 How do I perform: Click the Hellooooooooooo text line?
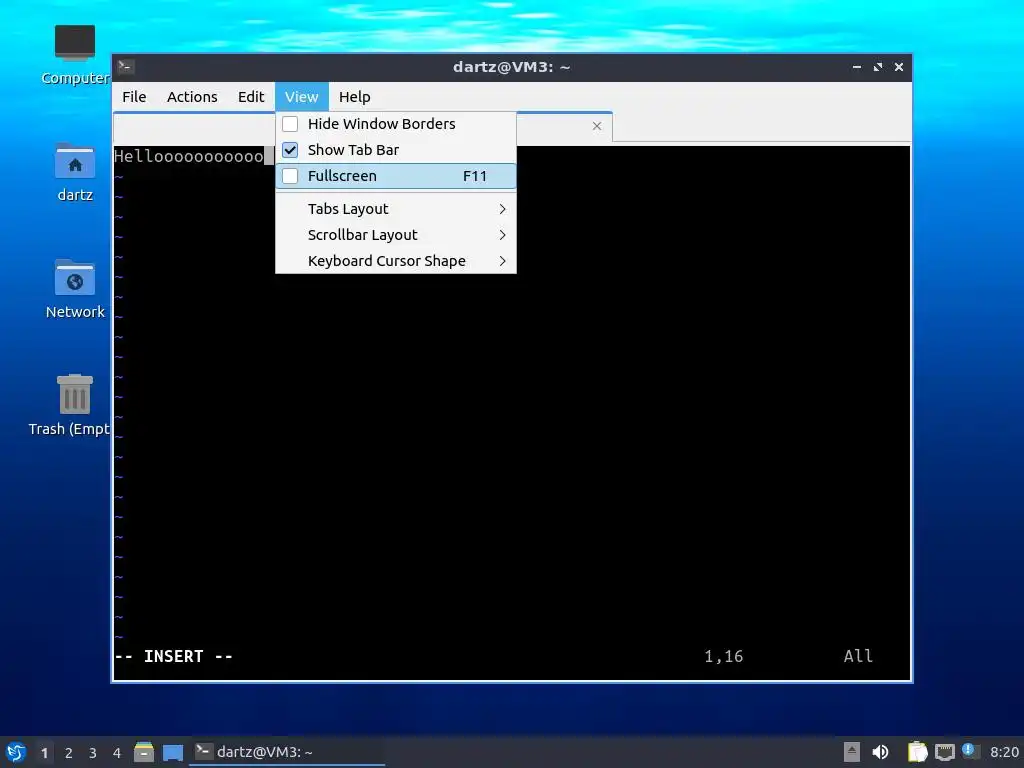(x=189, y=156)
